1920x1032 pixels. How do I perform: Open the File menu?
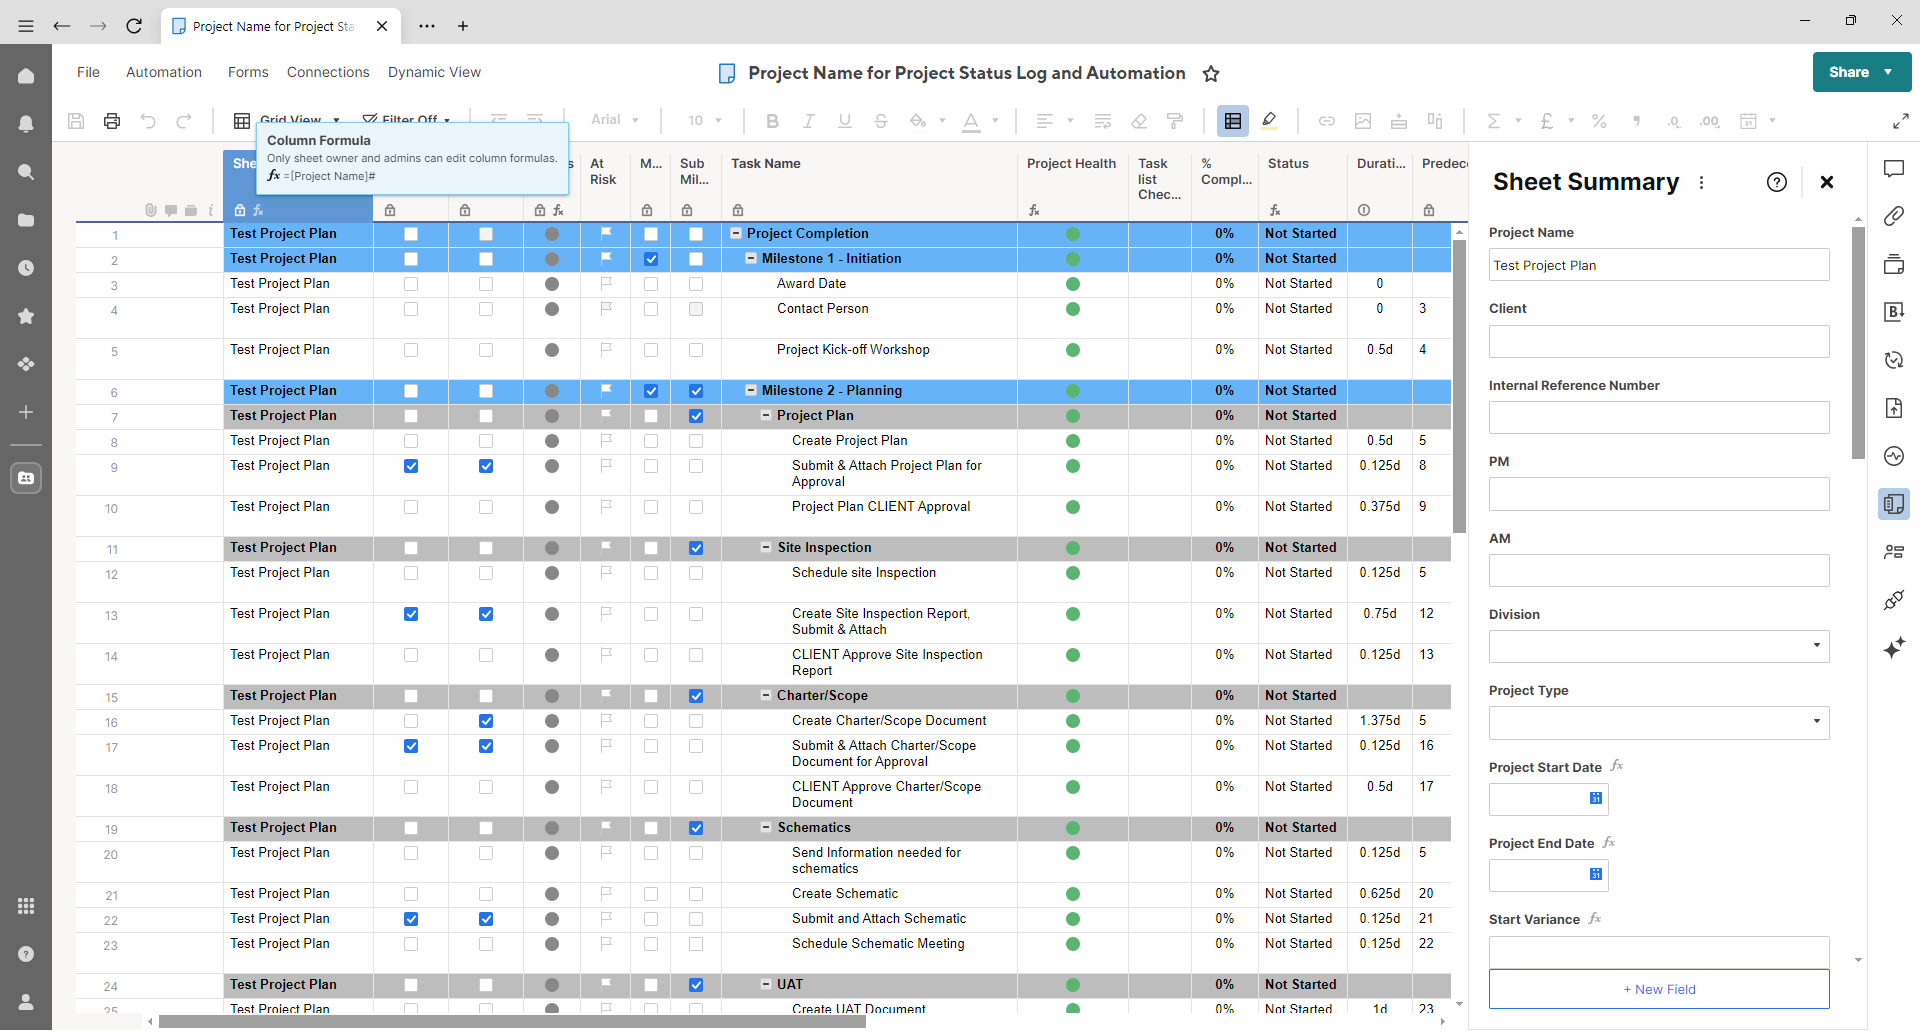tap(88, 72)
